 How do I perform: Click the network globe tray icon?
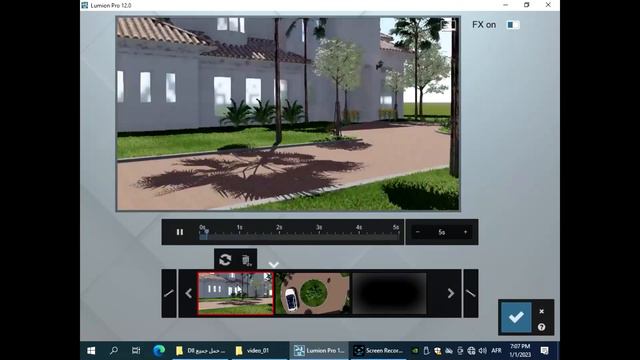pyautogui.click(x=471, y=351)
